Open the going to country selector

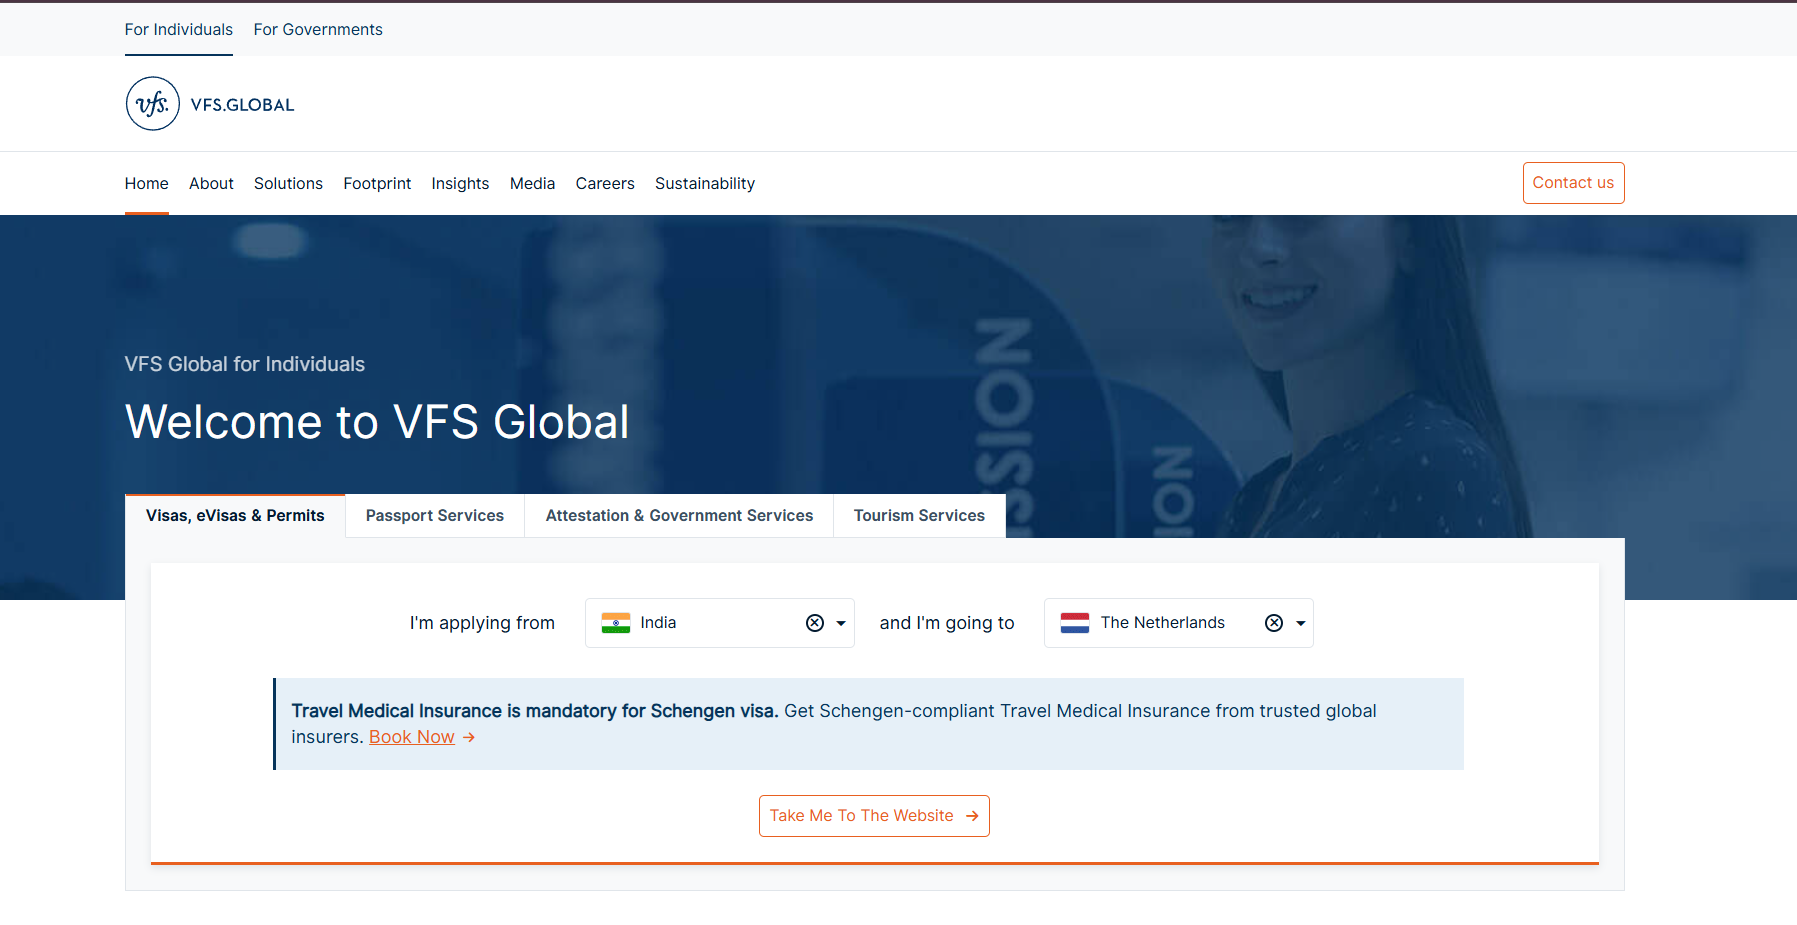(x=1178, y=622)
